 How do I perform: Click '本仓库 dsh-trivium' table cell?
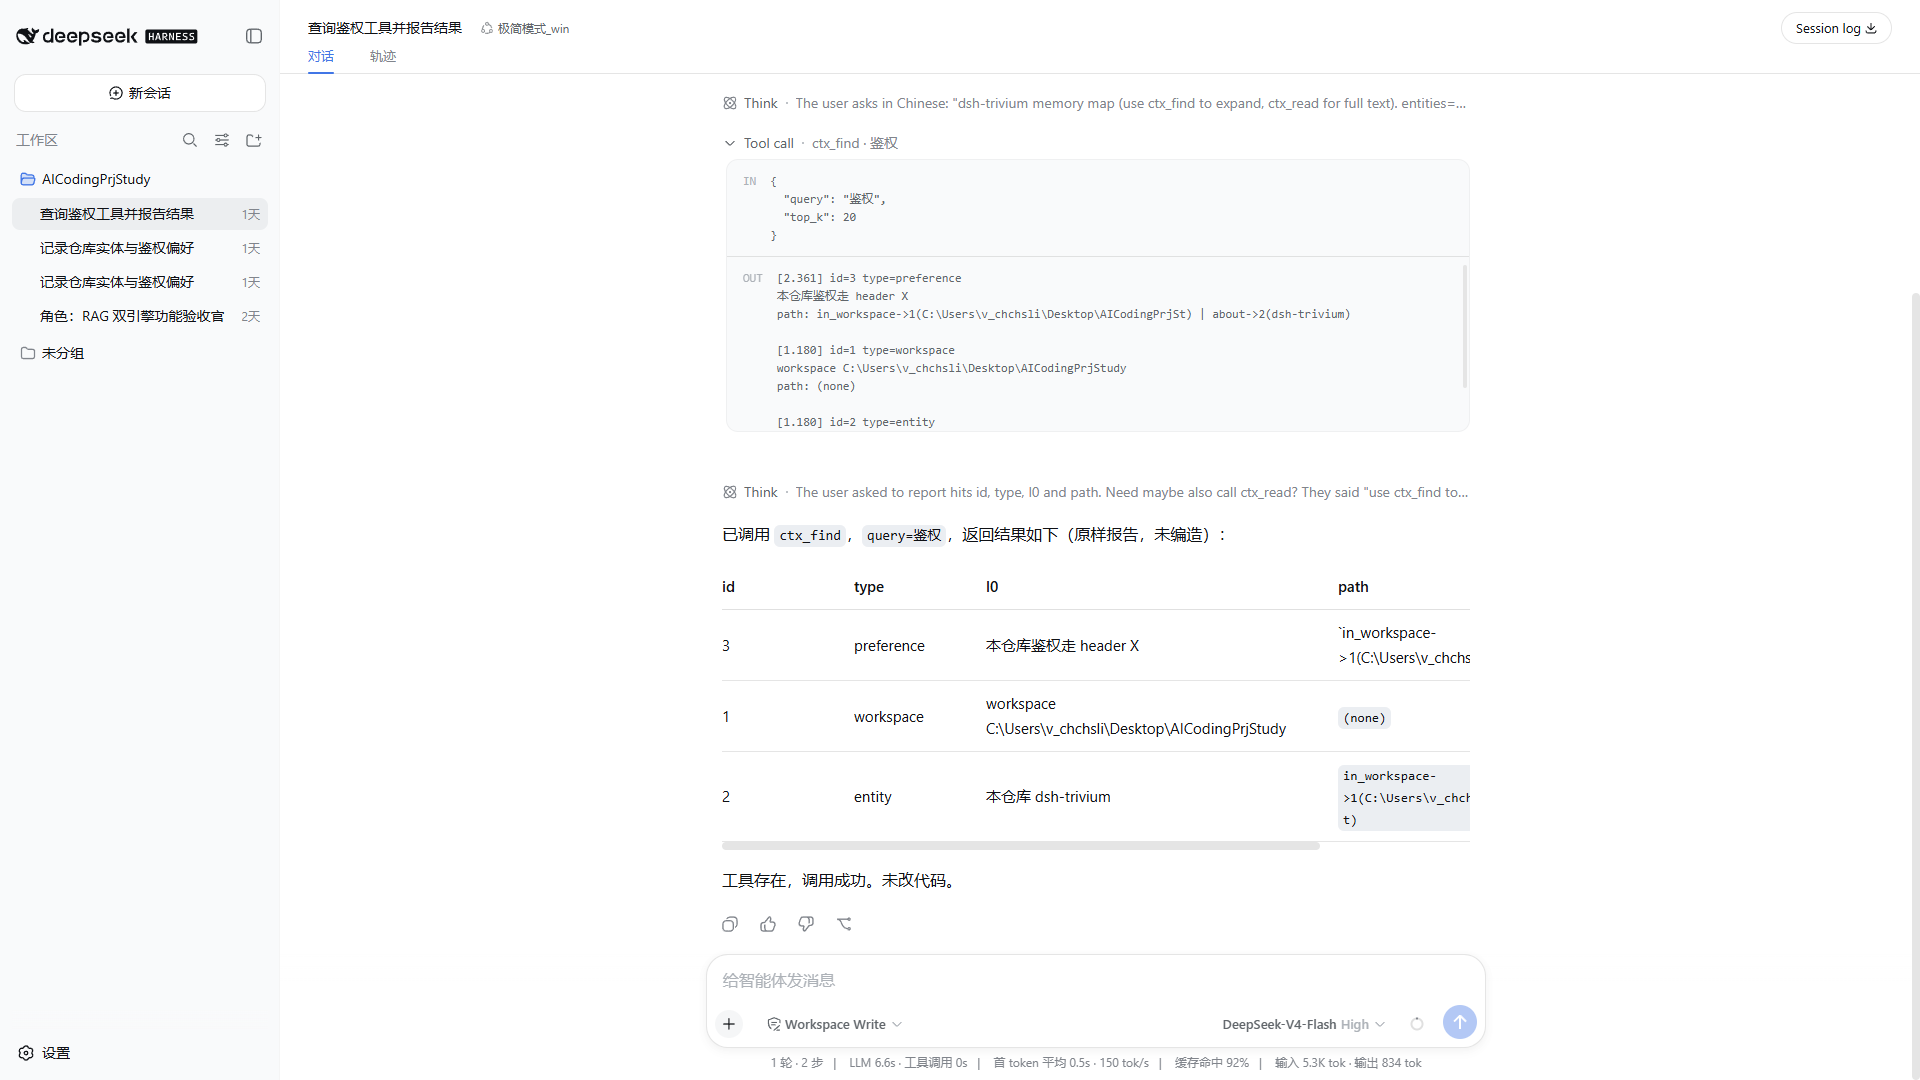point(1048,797)
